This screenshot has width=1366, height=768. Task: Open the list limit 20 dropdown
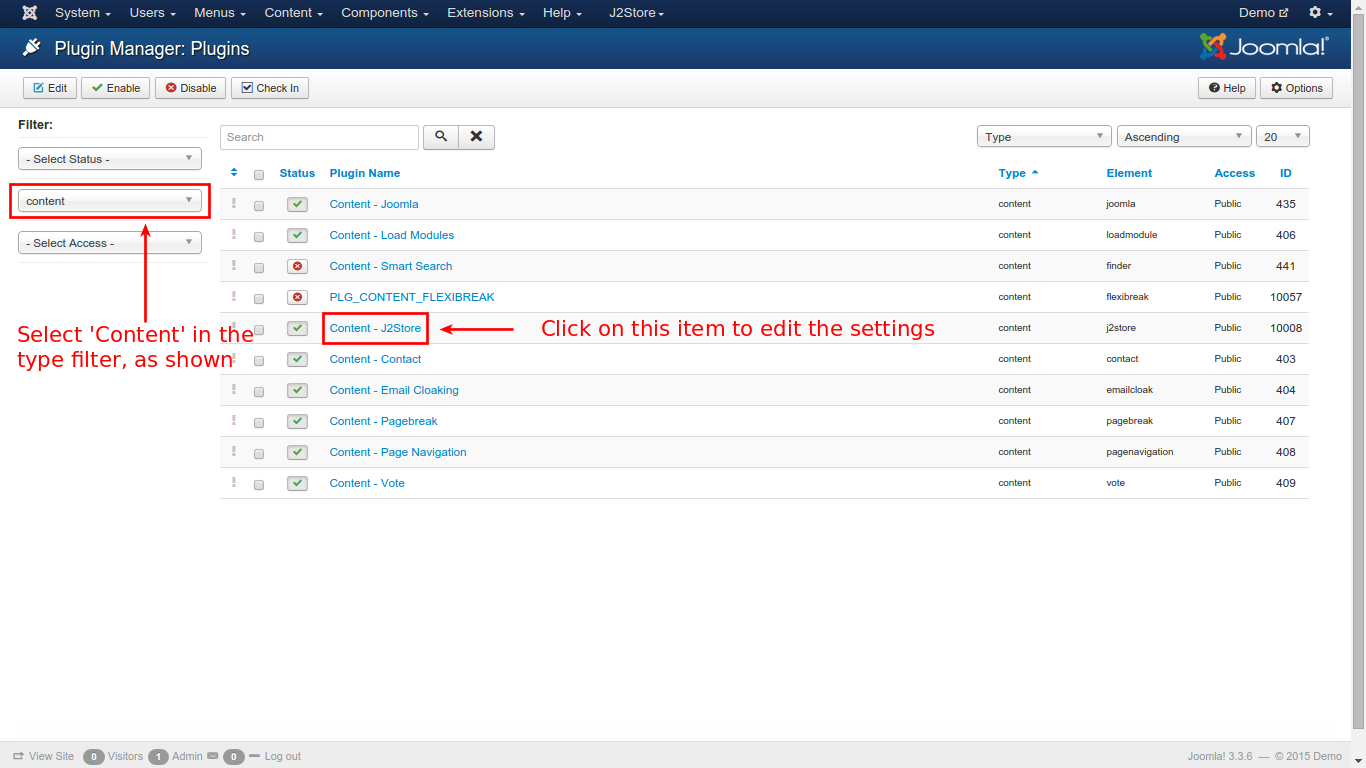tap(1283, 137)
